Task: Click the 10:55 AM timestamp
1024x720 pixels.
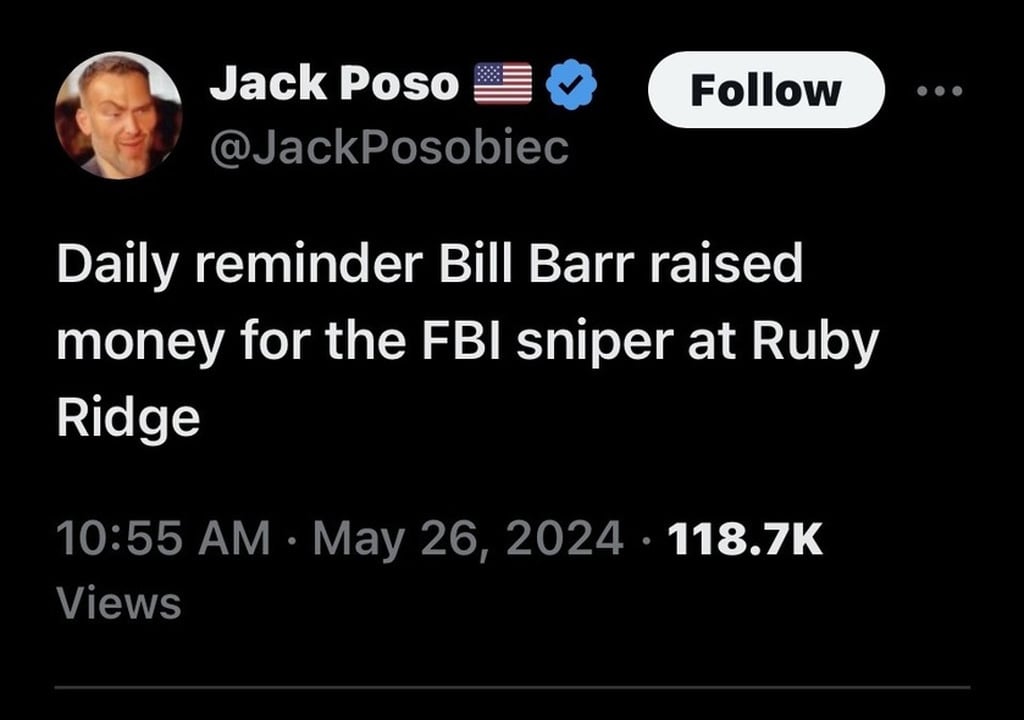Action: tap(163, 540)
